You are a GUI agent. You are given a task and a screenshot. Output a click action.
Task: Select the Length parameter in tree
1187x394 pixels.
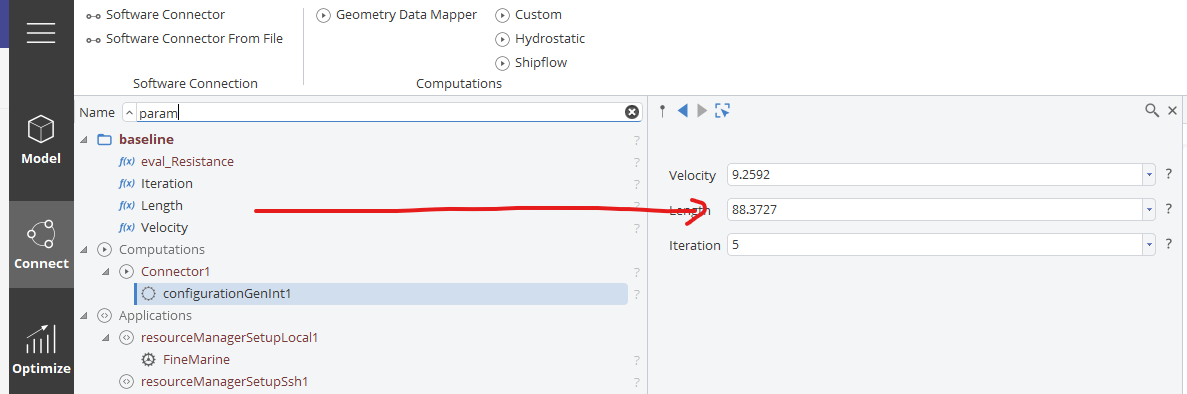(162, 205)
